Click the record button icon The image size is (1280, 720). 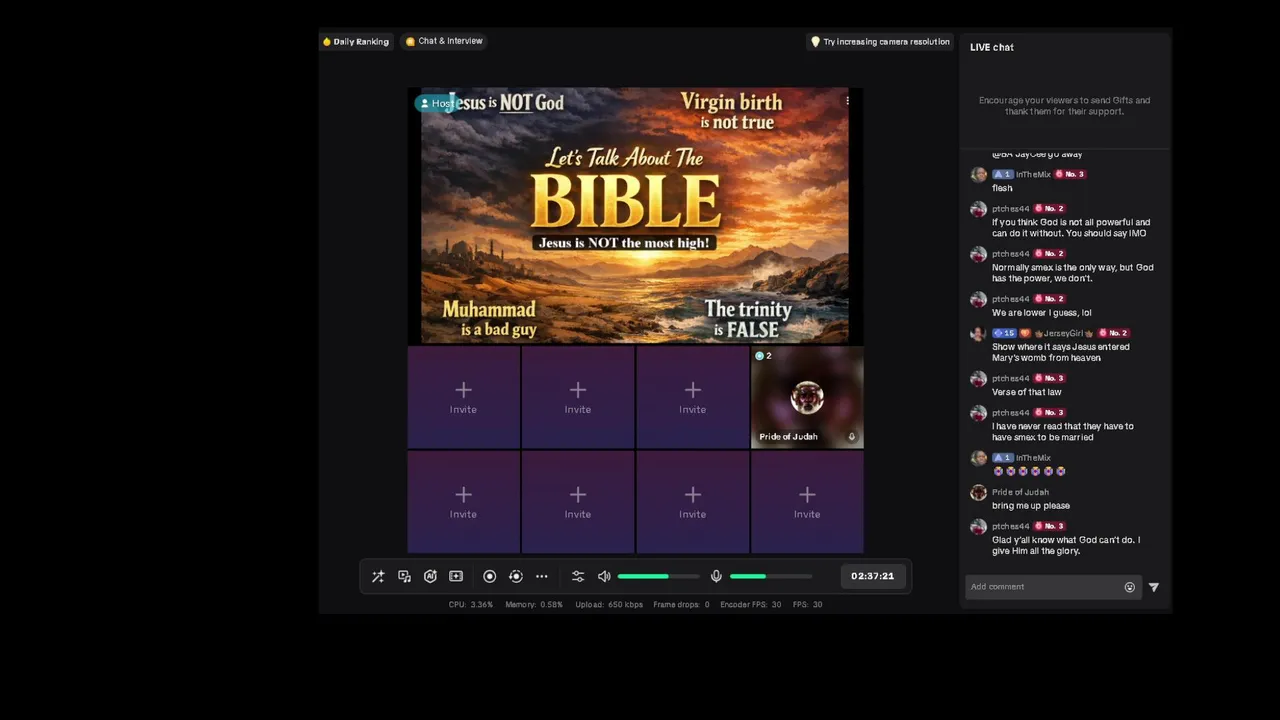489,576
